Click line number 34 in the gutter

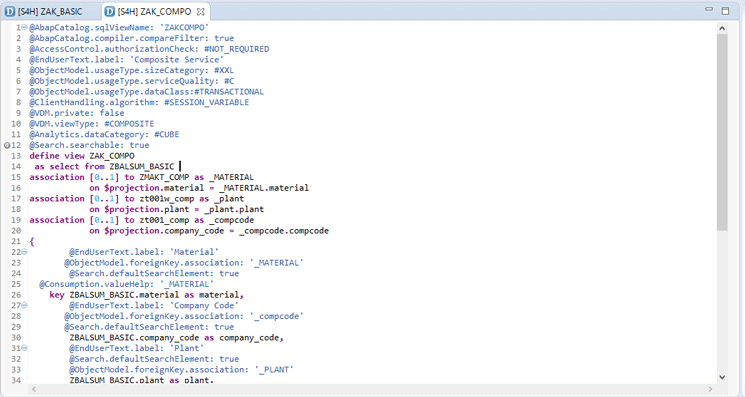16,380
